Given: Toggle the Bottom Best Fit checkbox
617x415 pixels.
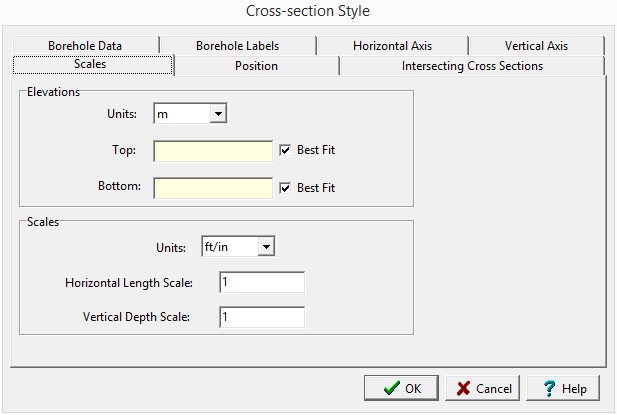Looking at the screenshot, I should coord(285,187).
